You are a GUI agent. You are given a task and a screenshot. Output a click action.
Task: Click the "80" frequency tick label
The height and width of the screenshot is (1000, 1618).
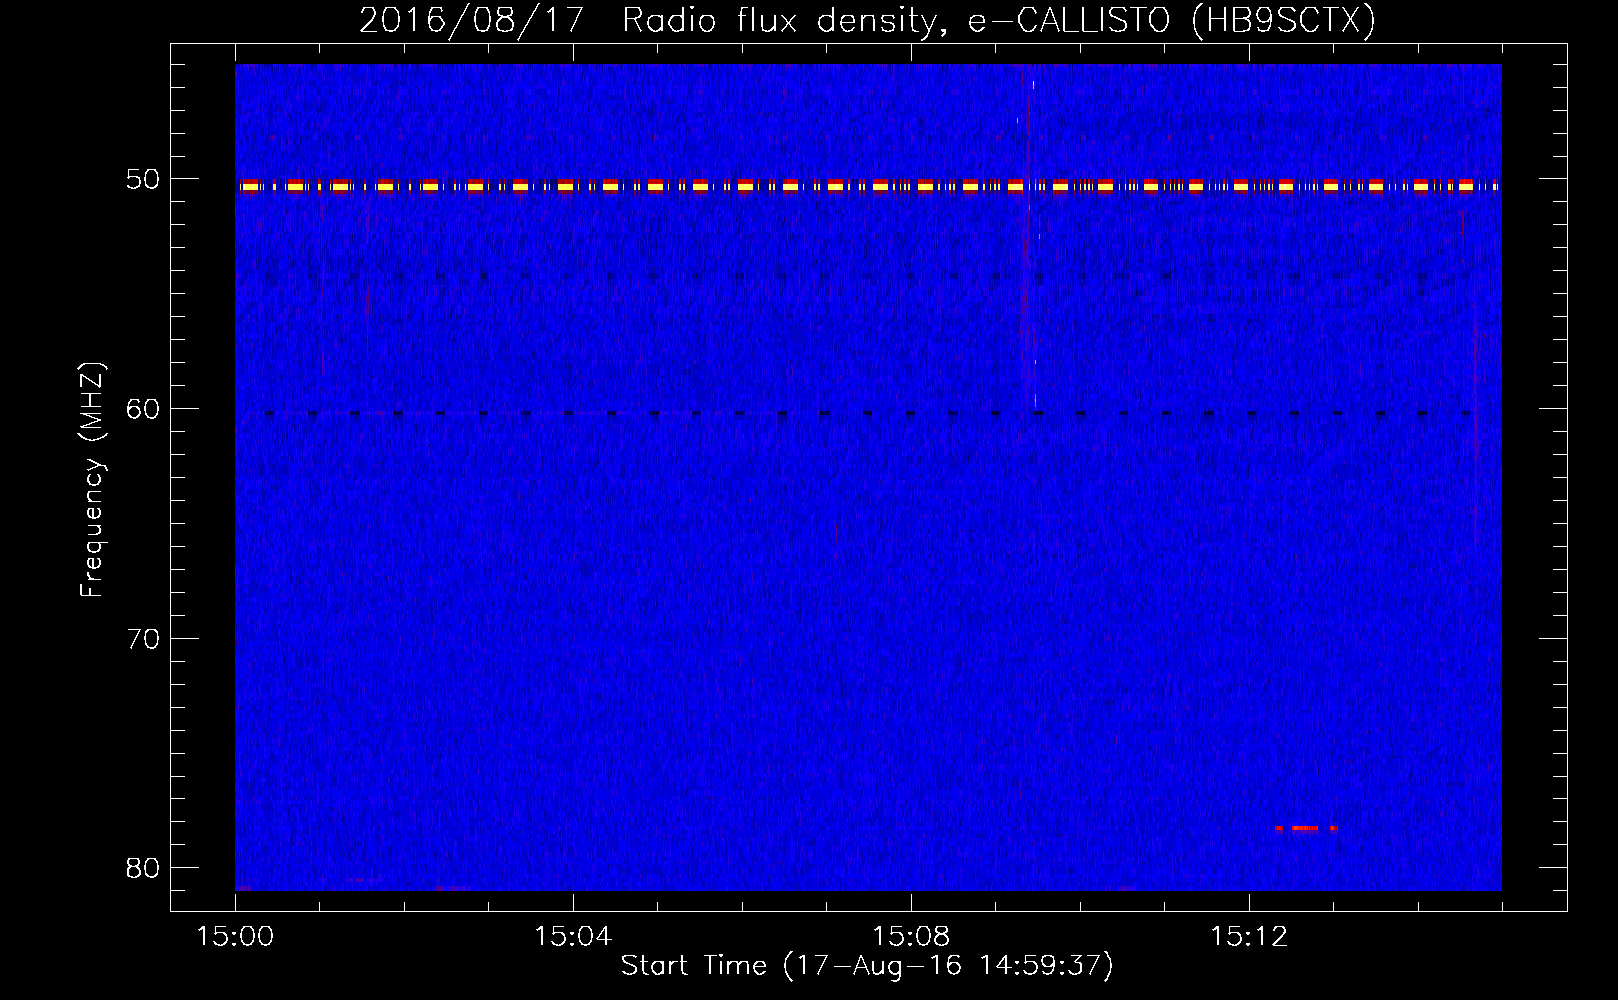[x=143, y=867]
